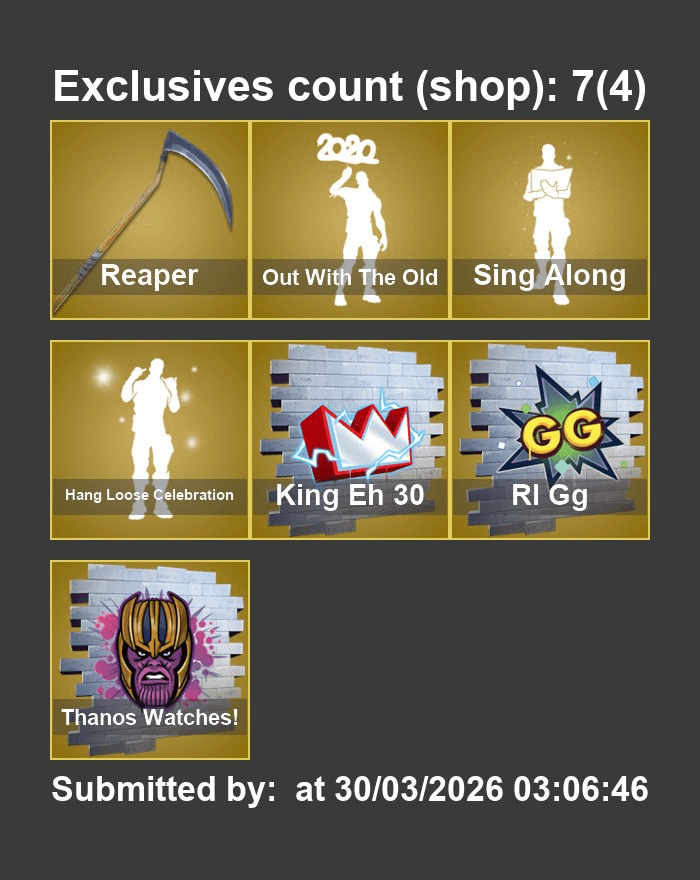Select the Rl Gg spray tile

tap(550, 440)
